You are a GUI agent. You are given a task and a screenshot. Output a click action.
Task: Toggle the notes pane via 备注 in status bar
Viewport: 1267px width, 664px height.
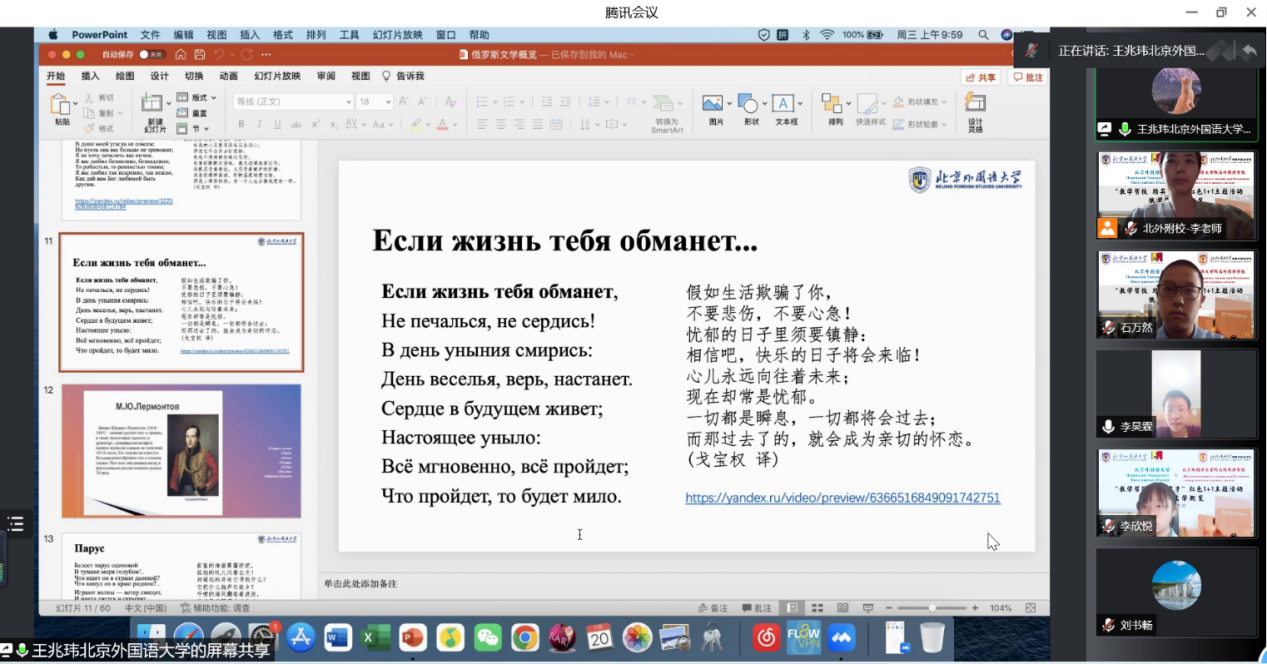713,608
